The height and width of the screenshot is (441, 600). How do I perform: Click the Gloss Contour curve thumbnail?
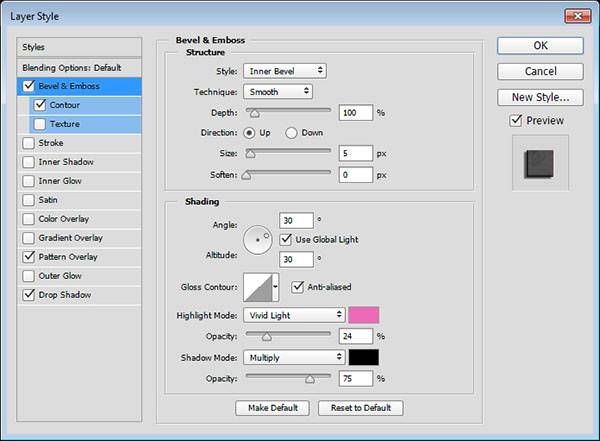[x=257, y=287]
